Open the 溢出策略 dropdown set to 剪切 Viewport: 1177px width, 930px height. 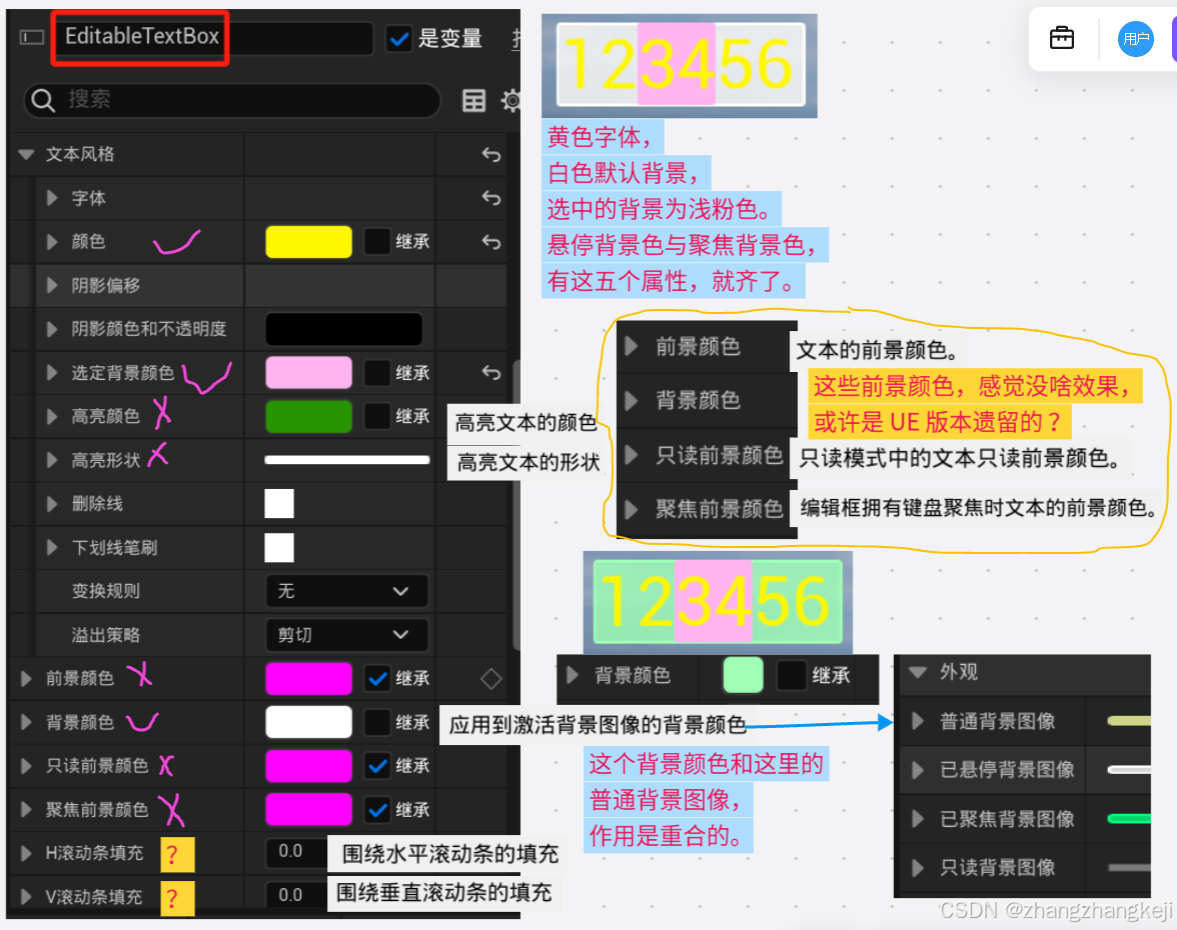point(347,635)
